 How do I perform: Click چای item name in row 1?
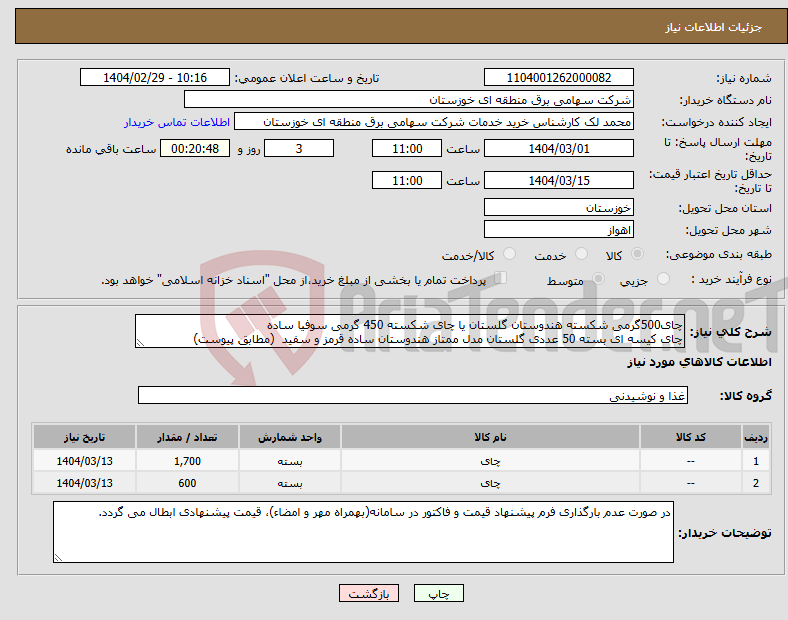tap(490, 461)
